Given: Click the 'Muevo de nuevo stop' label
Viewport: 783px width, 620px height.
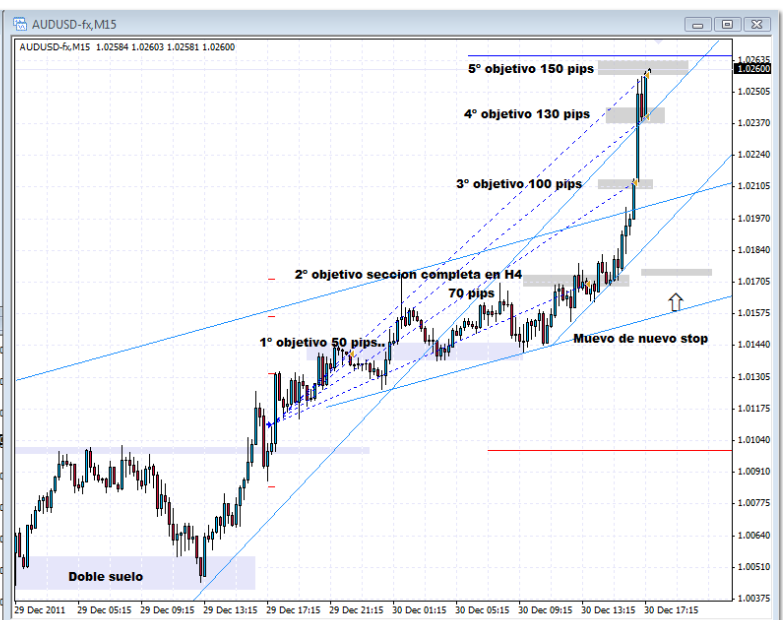Looking at the screenshot, I should coord(640,339).
